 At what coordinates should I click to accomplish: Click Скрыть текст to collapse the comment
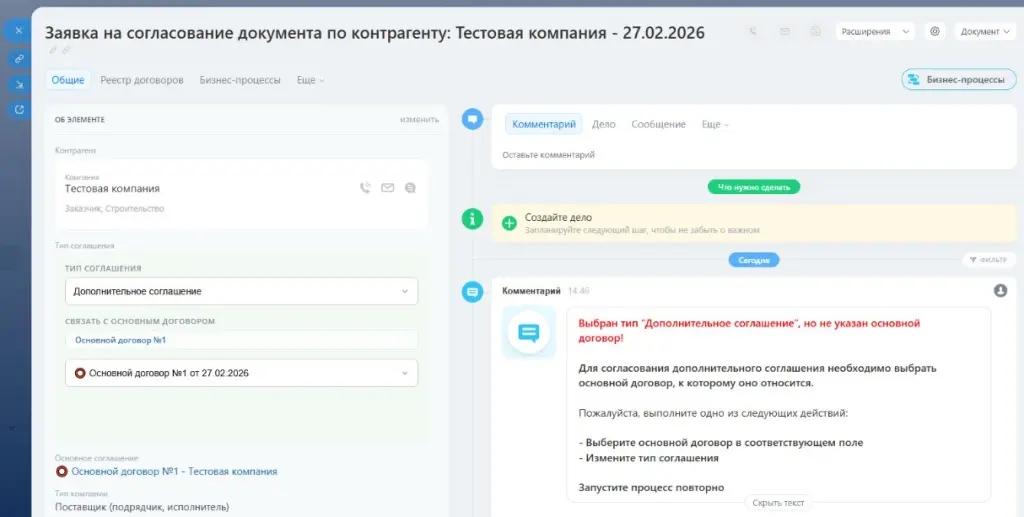(777, 503)
